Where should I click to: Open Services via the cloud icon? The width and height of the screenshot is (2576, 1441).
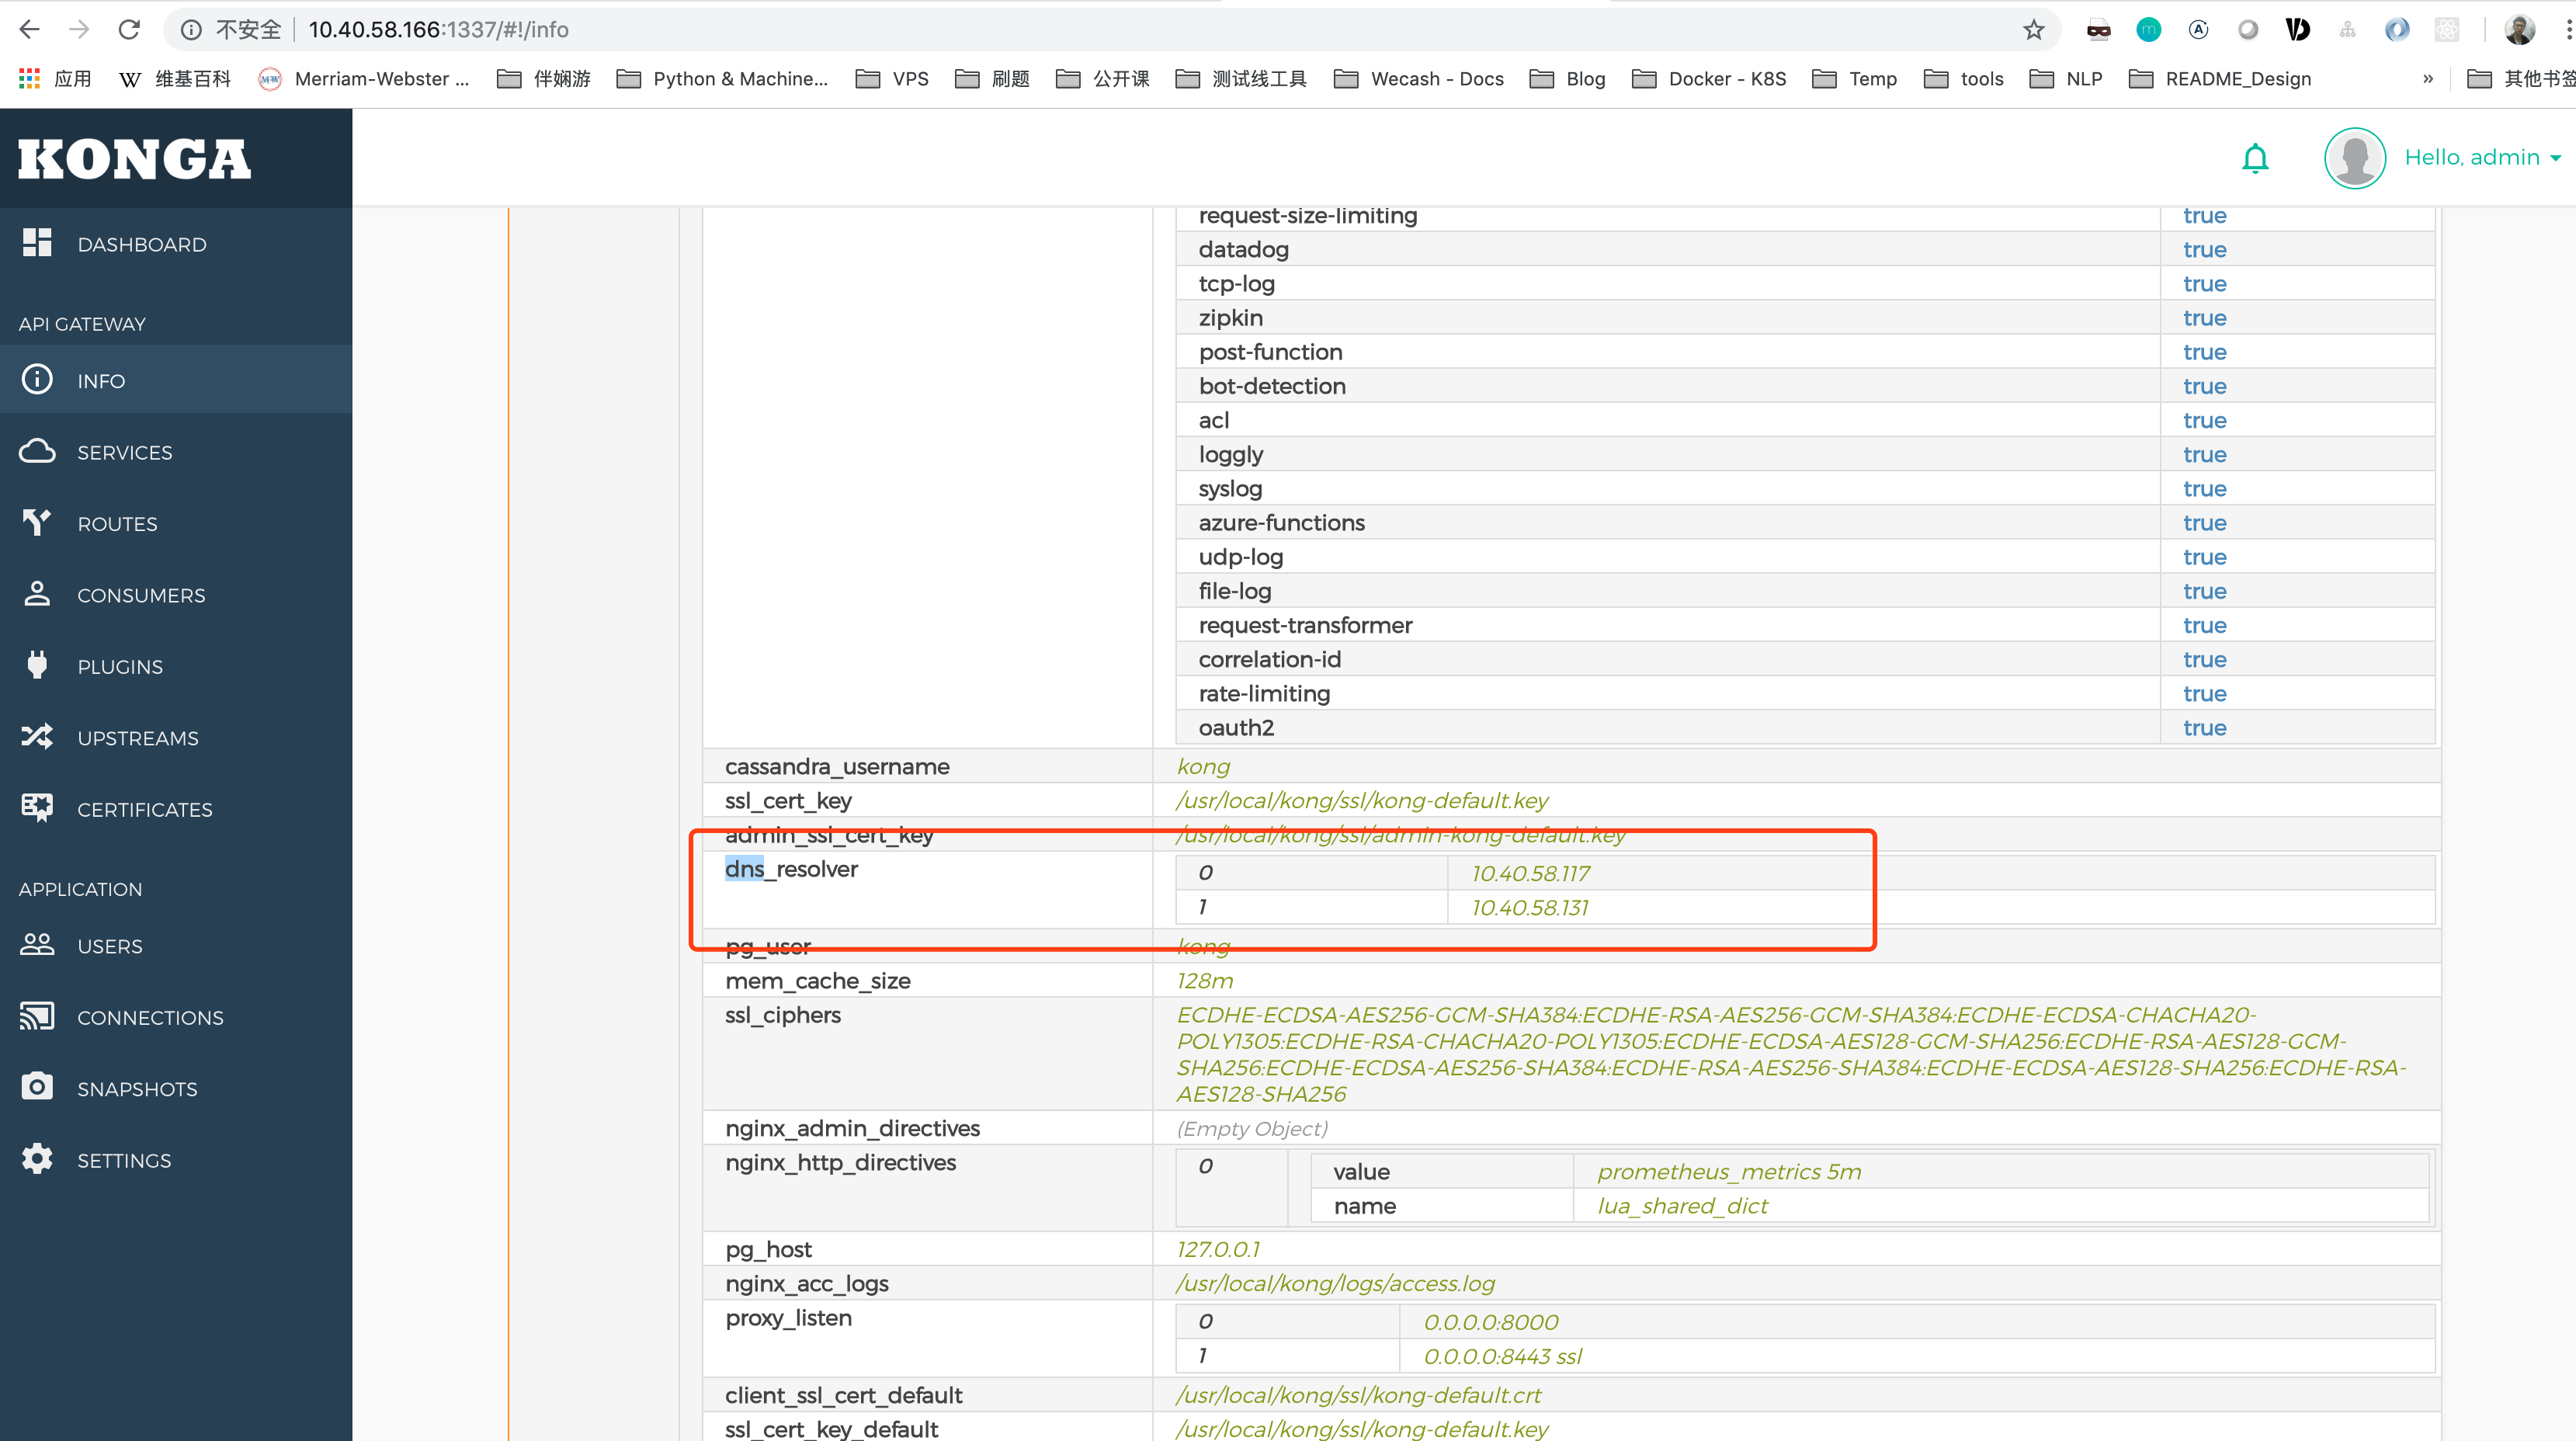(37, 451)
